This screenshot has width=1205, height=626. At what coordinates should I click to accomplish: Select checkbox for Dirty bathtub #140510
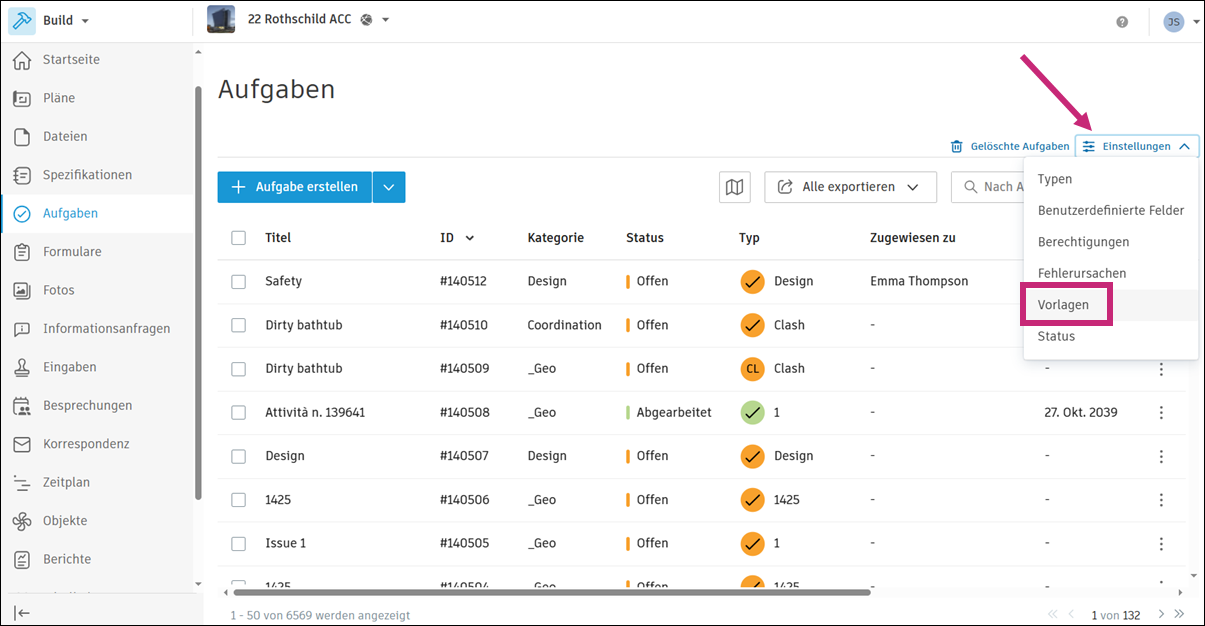click(x=238, y=325)
